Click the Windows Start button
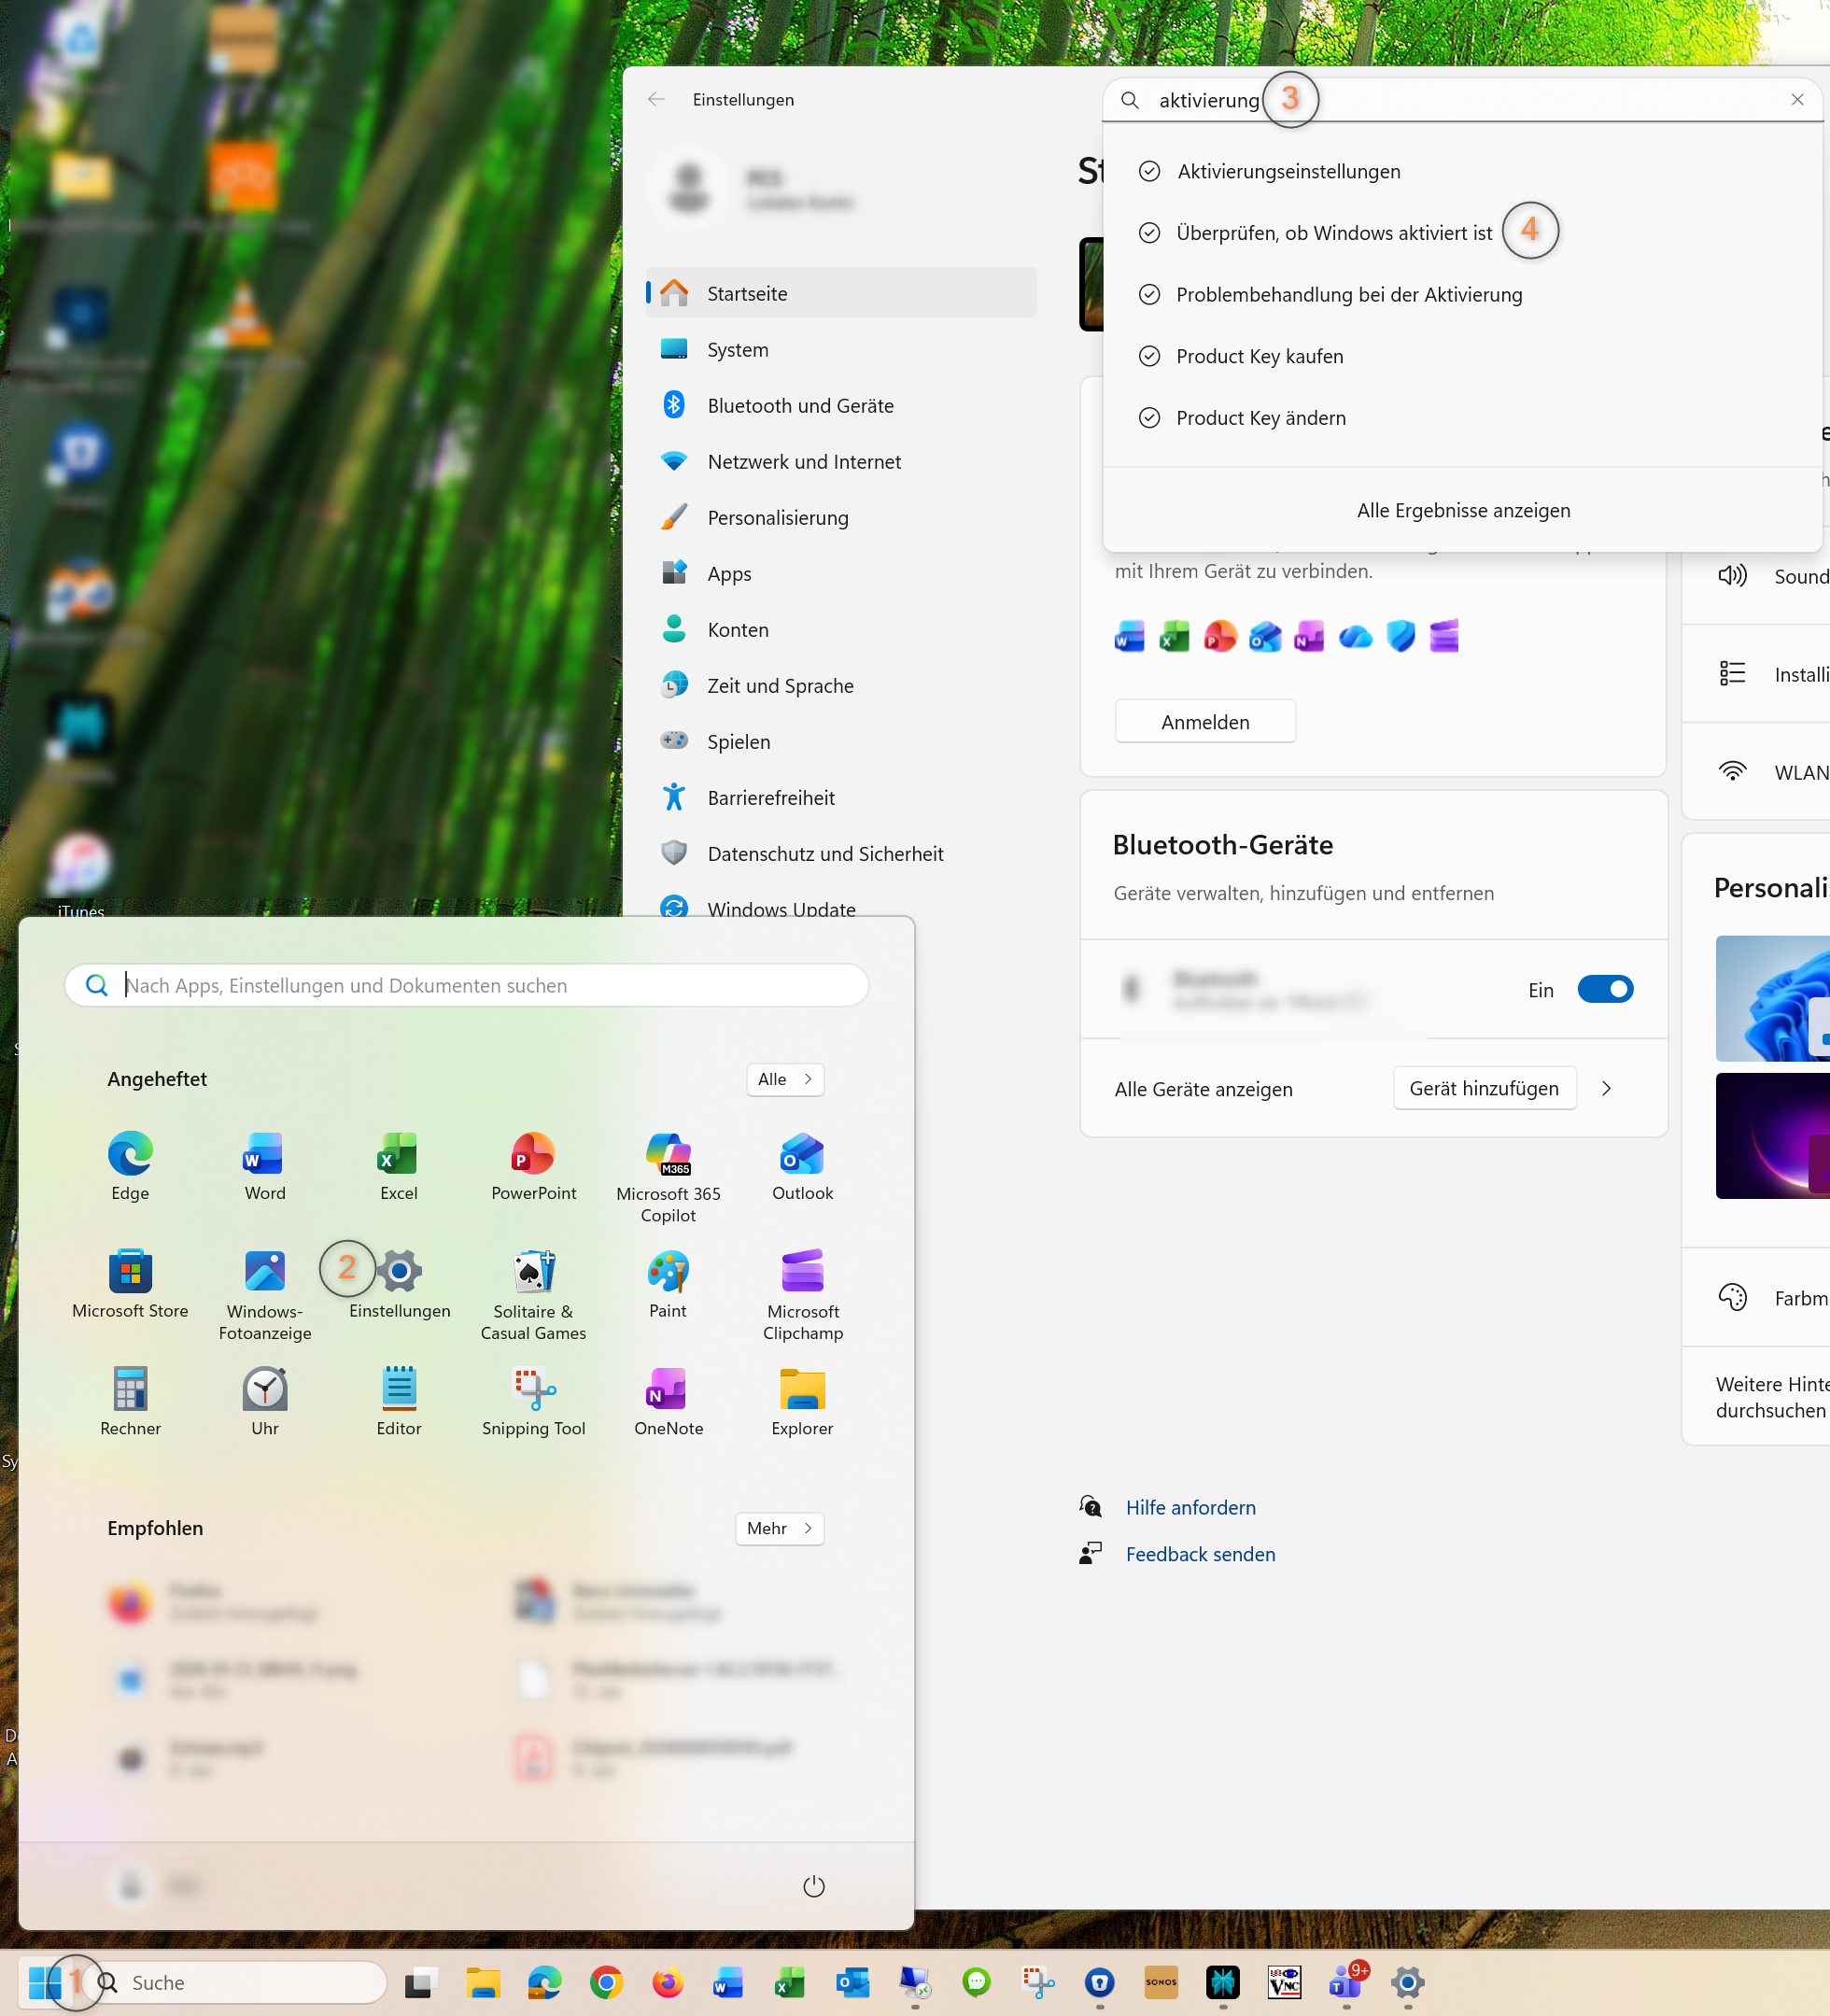The width and height of the screenshot is (1830, 2016). pos(44,1982)
